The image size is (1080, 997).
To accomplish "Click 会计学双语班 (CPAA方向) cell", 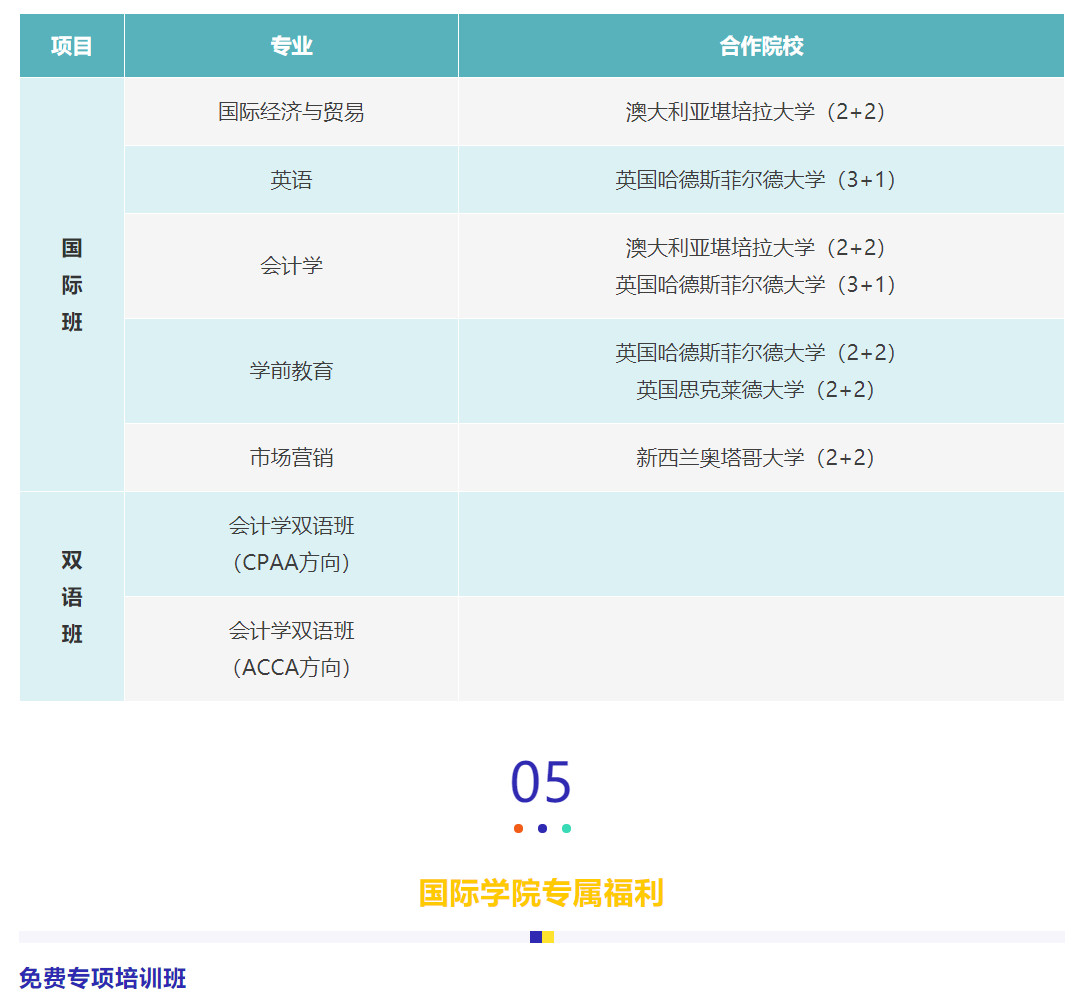I will (291, 544).
